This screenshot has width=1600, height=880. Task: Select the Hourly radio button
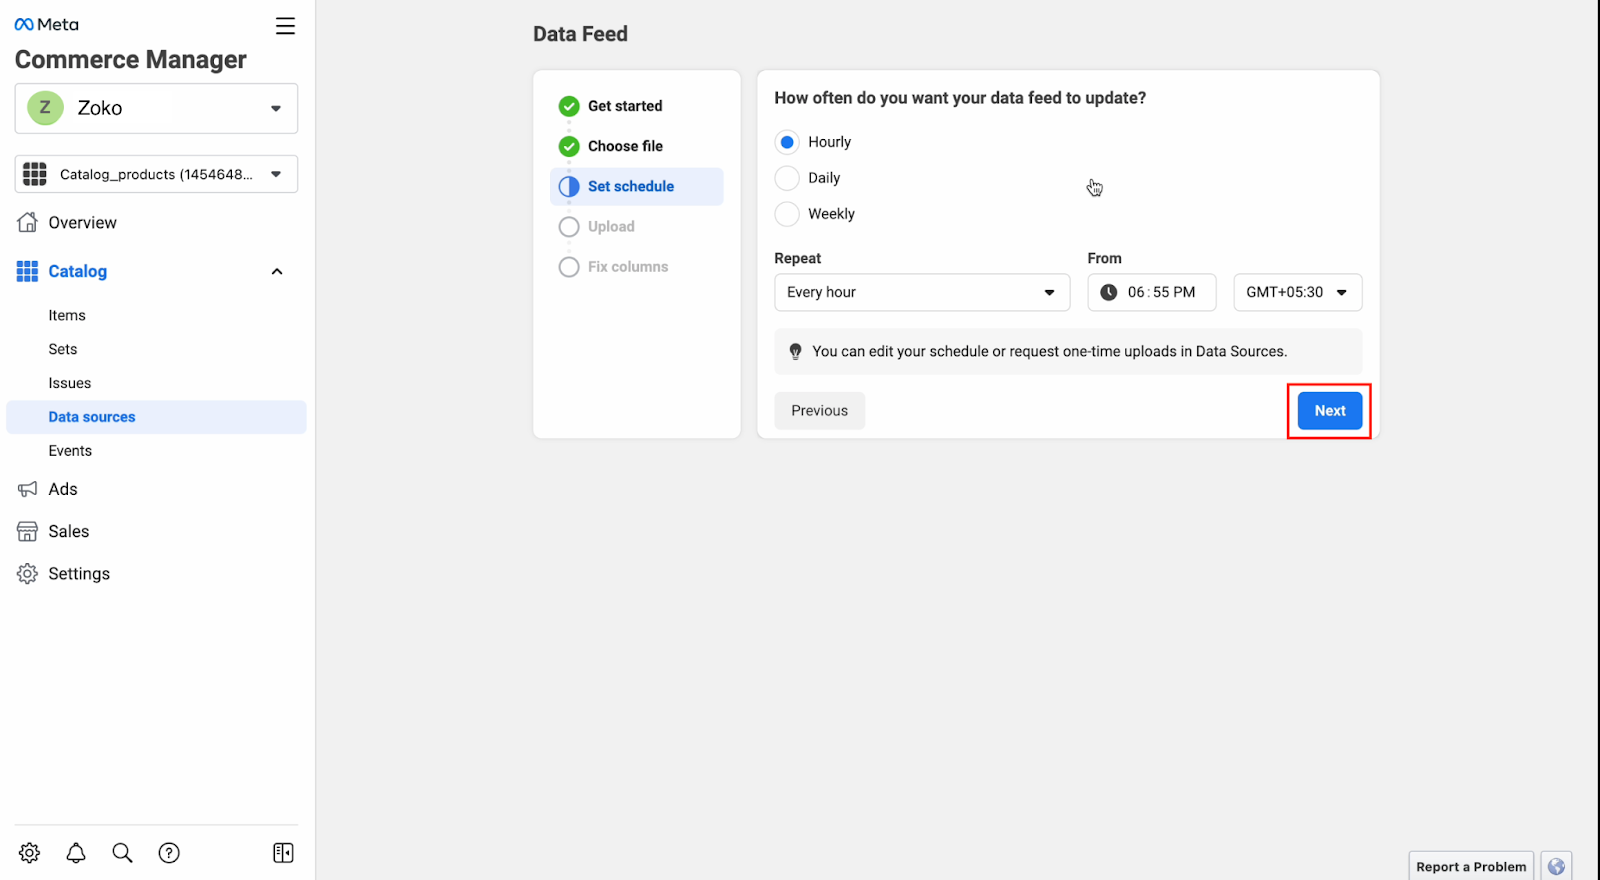tap(787, 142)
